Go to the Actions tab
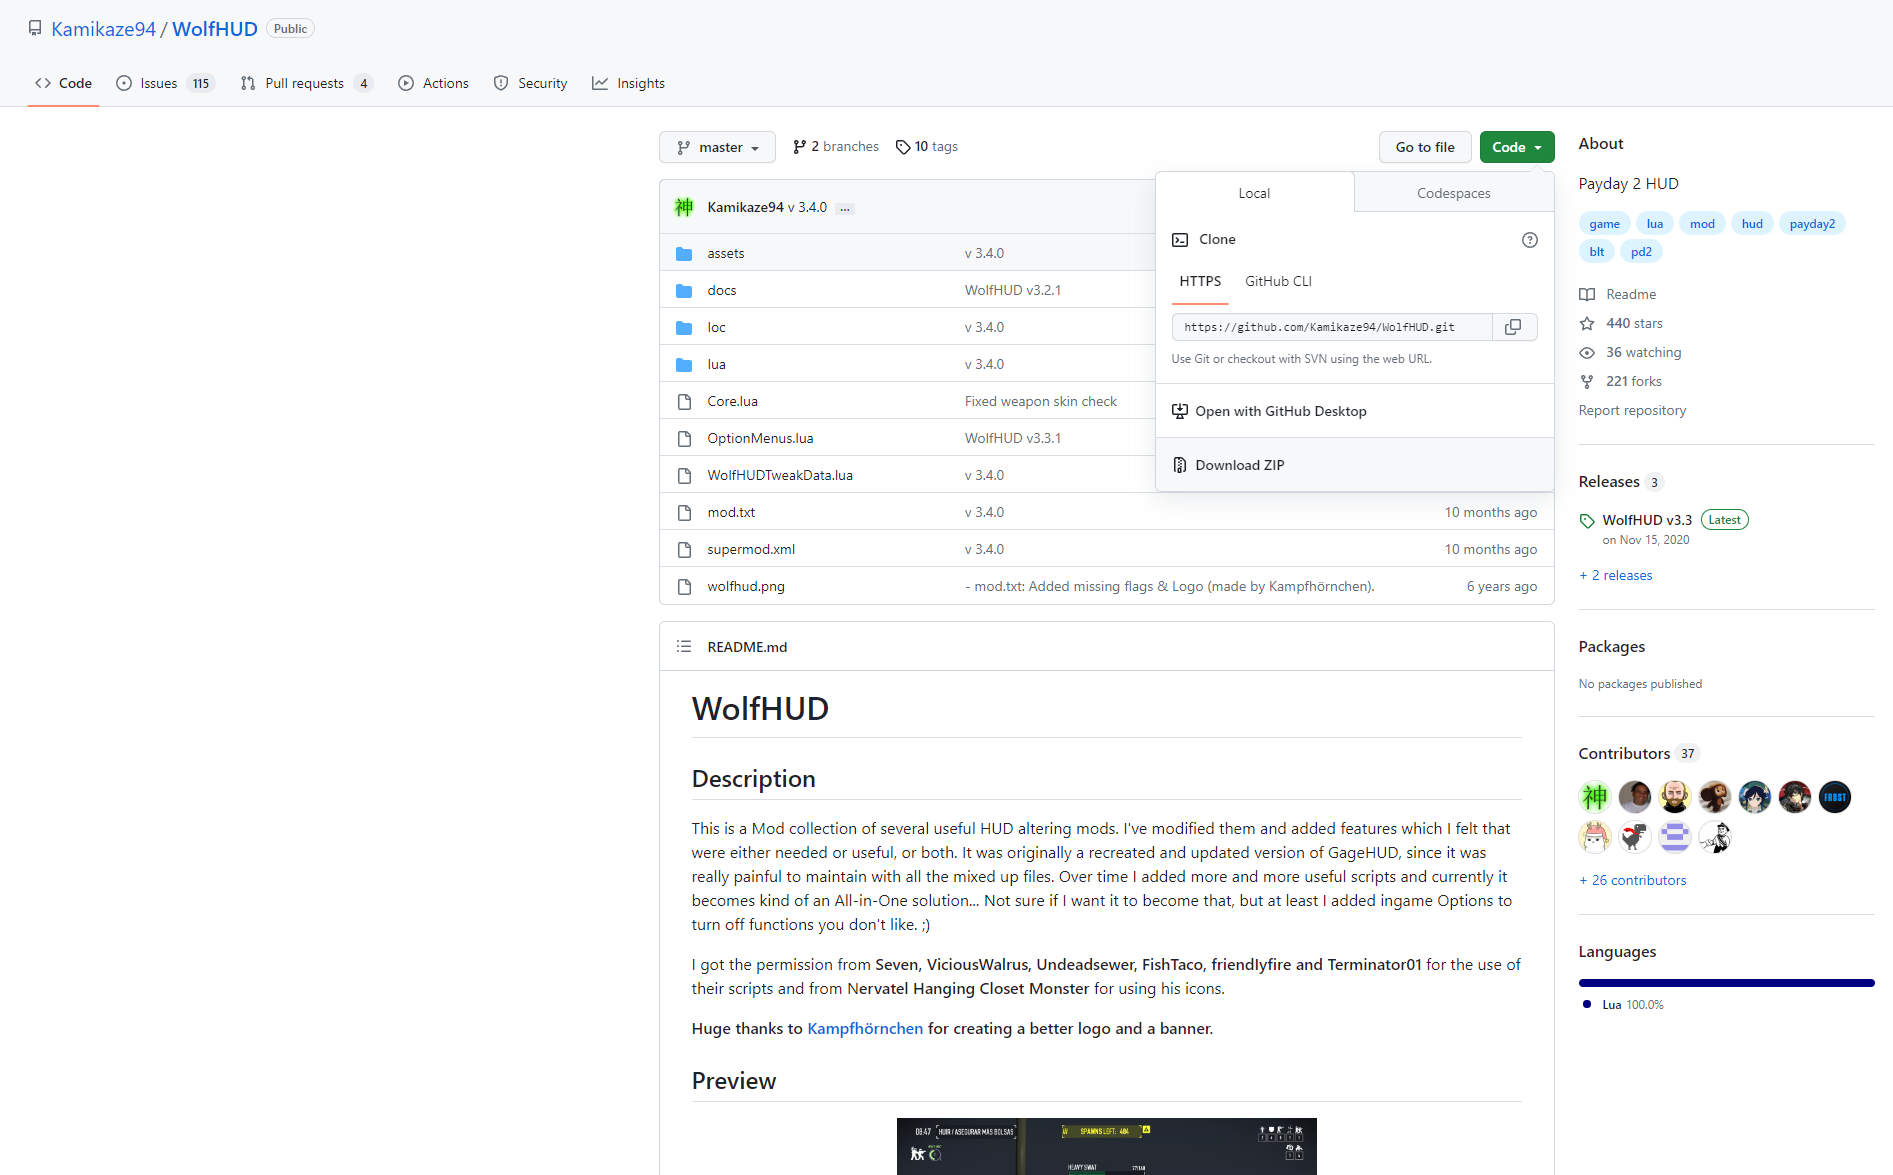This screenshot has height=1175, width=1893. pyautogui.click(x=434, y=83)
